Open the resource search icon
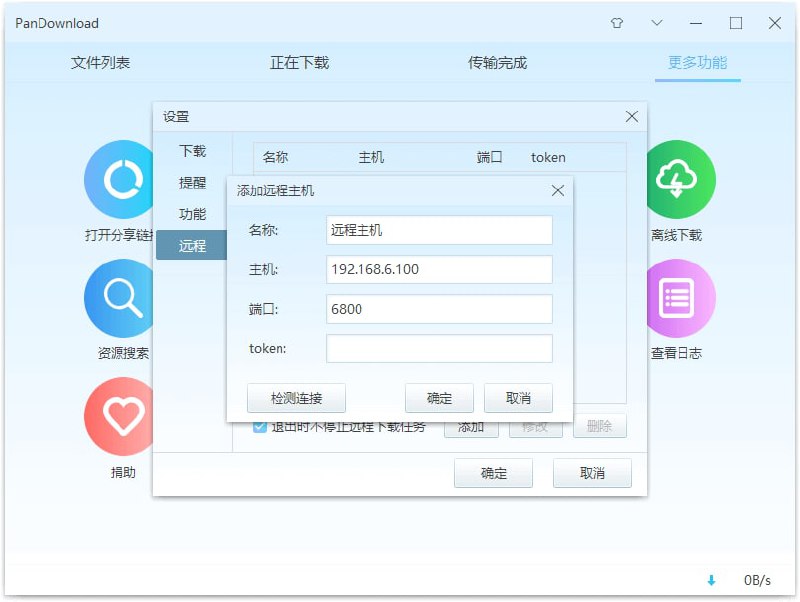800x602 pixels. click(x=119, y=298)
